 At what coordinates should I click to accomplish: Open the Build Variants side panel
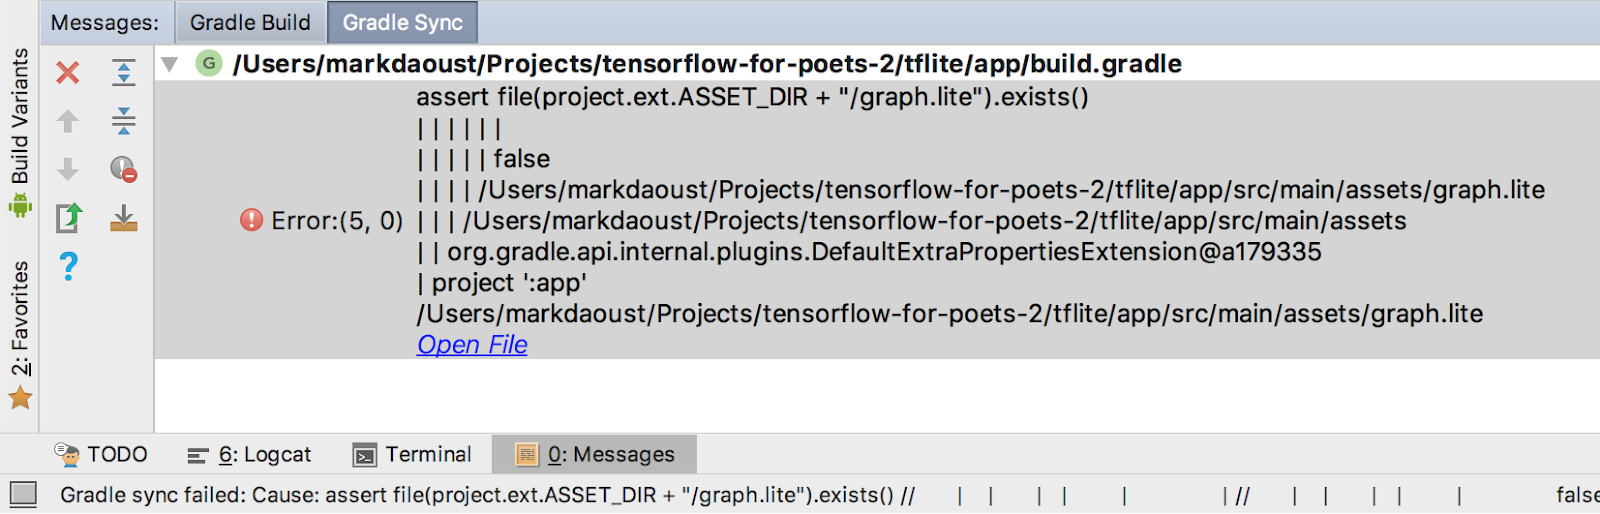(20, 130)
